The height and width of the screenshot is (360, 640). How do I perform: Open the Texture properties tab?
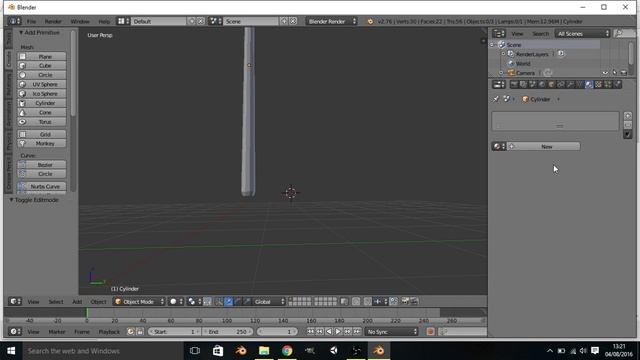coord(599,84)
